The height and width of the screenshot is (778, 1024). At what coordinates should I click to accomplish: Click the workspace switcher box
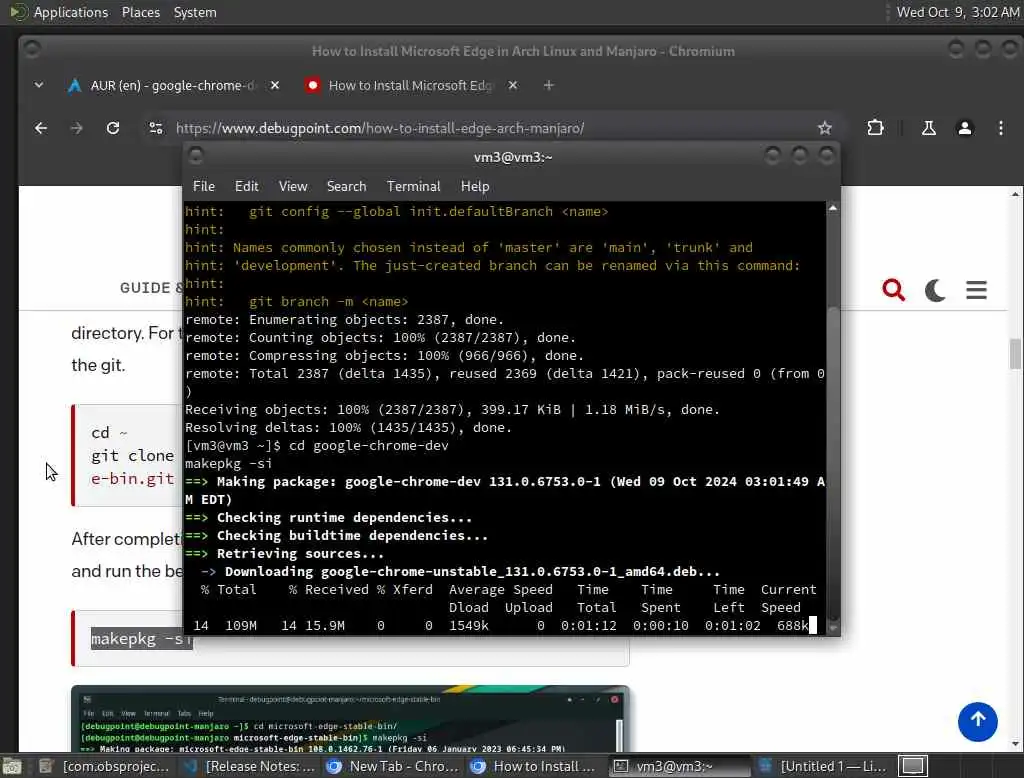(x=913, y=766)
